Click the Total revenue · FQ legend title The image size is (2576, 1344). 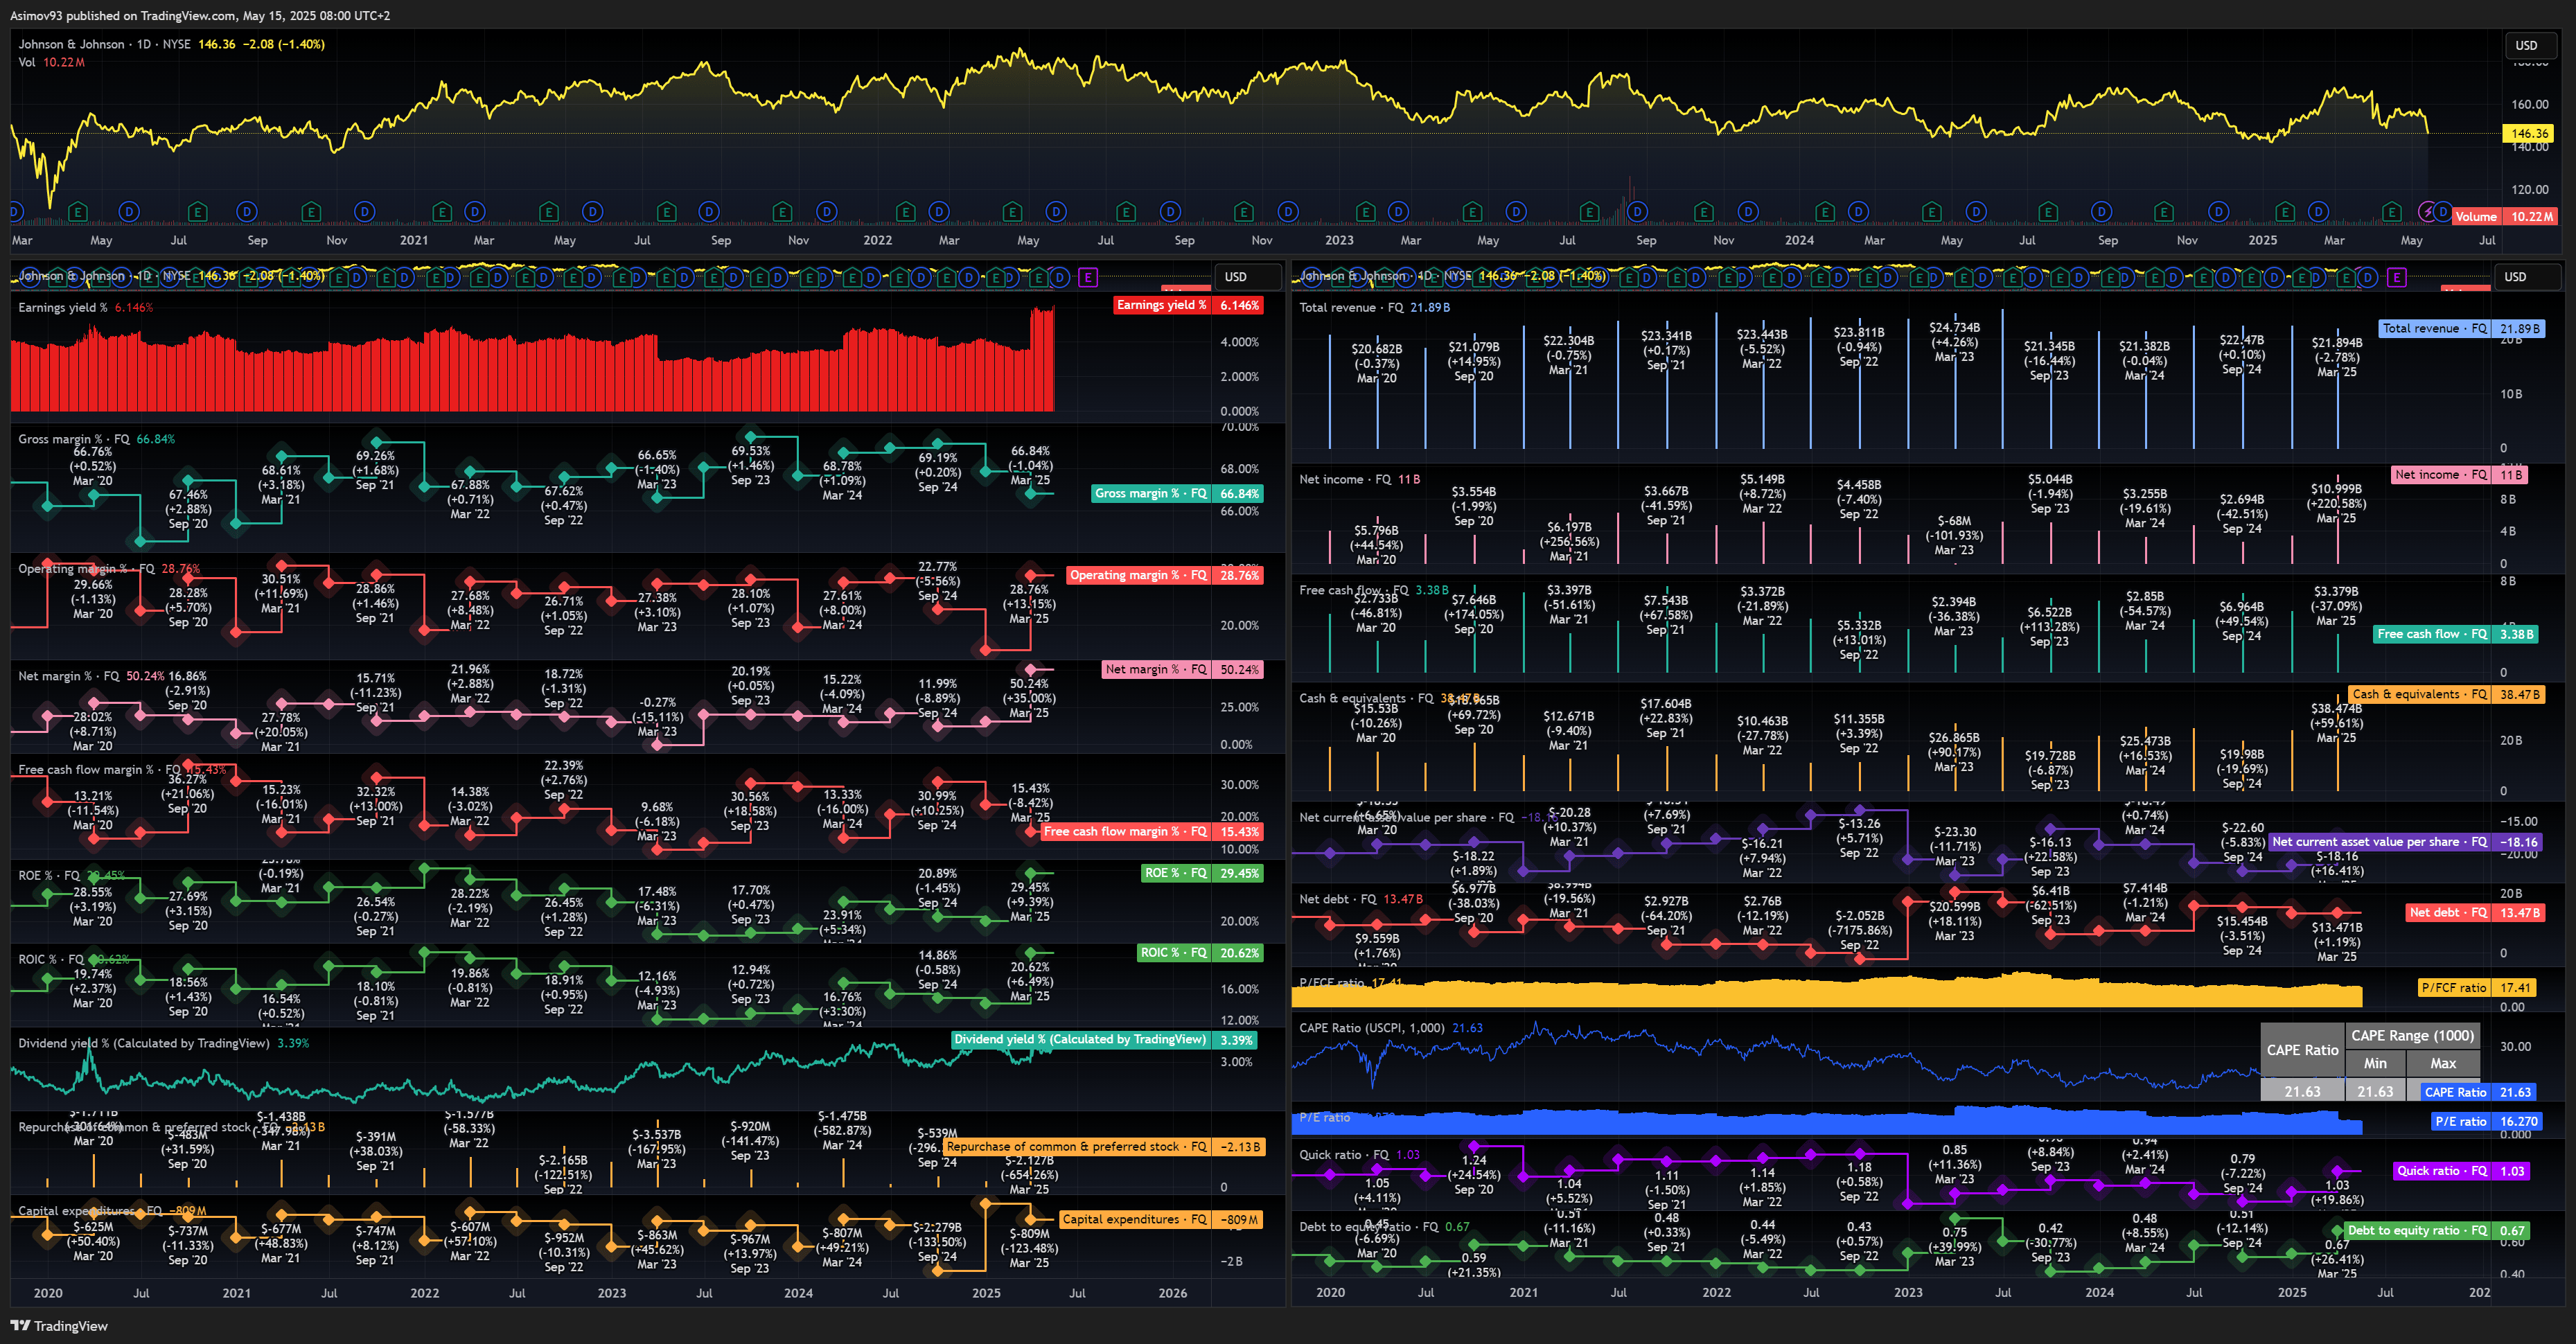tap(1351, 307)
